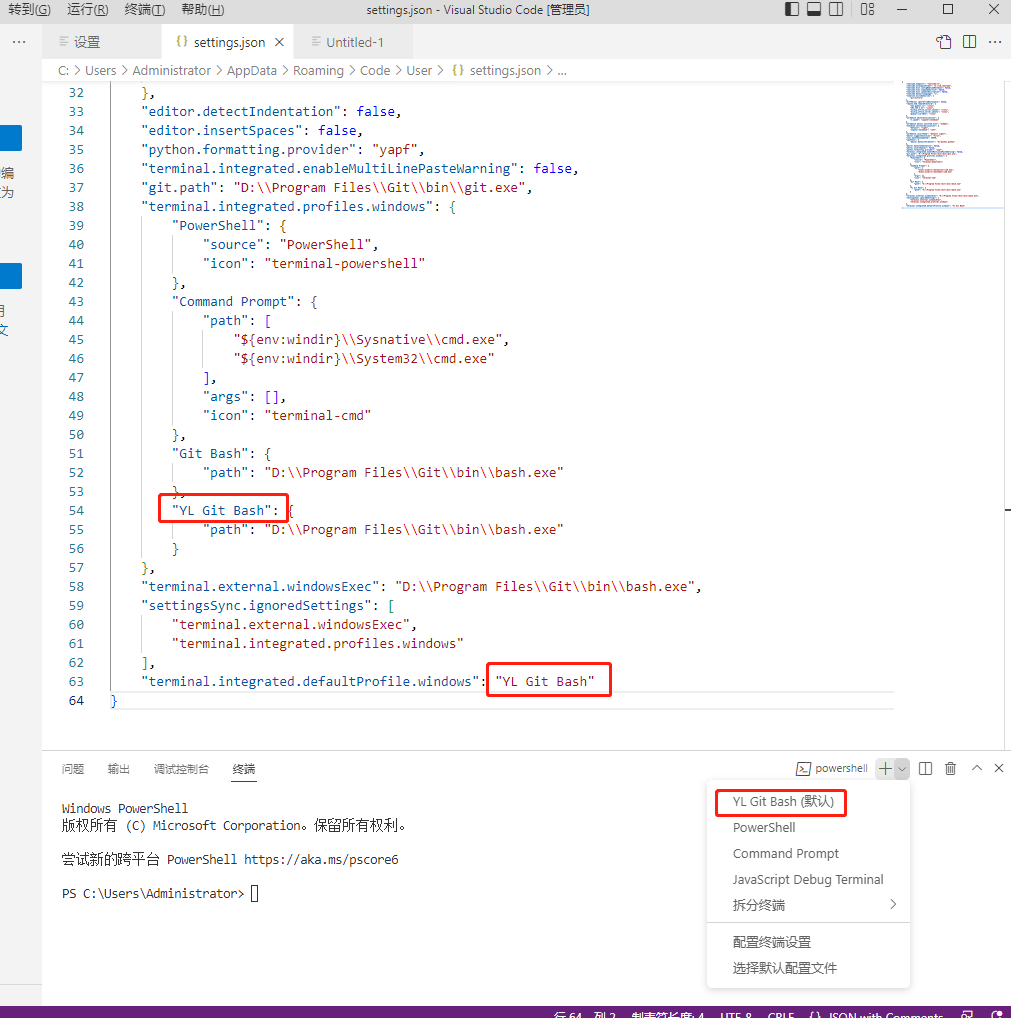Click the aka.ms/pscore6 link in terminal
The height and width of the screenshot is (1018, 1011).
coord(321,860)
